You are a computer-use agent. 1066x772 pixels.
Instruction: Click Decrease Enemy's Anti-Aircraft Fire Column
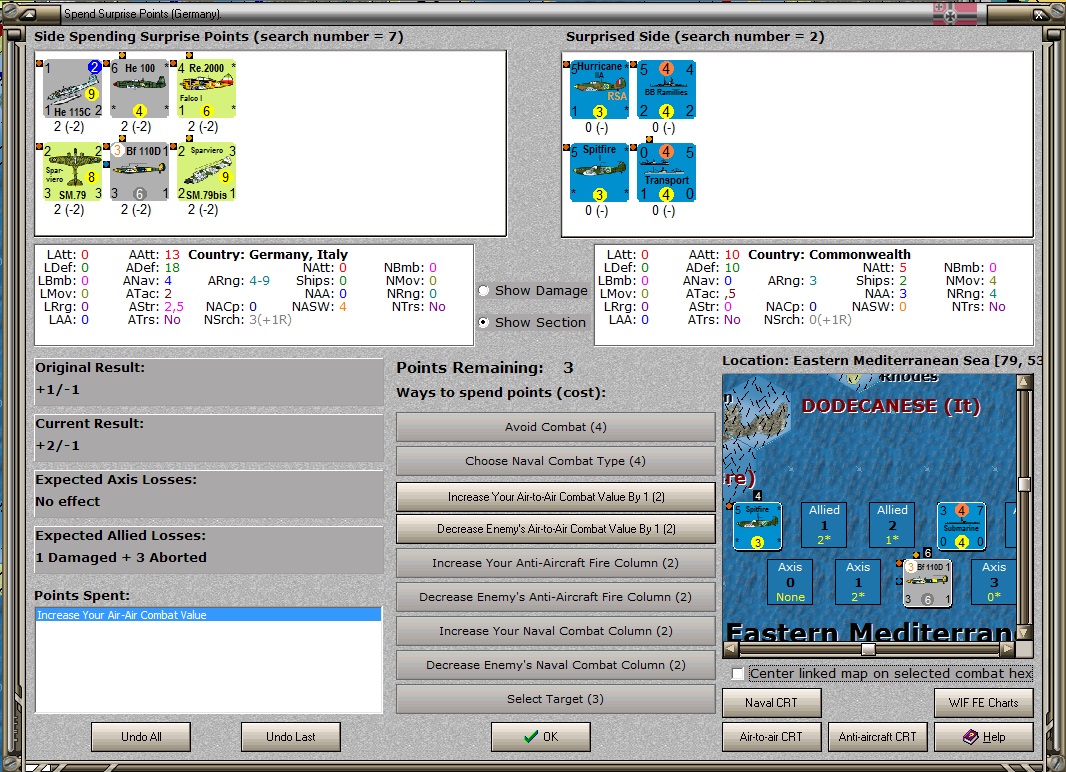click(x=555, y=597)
